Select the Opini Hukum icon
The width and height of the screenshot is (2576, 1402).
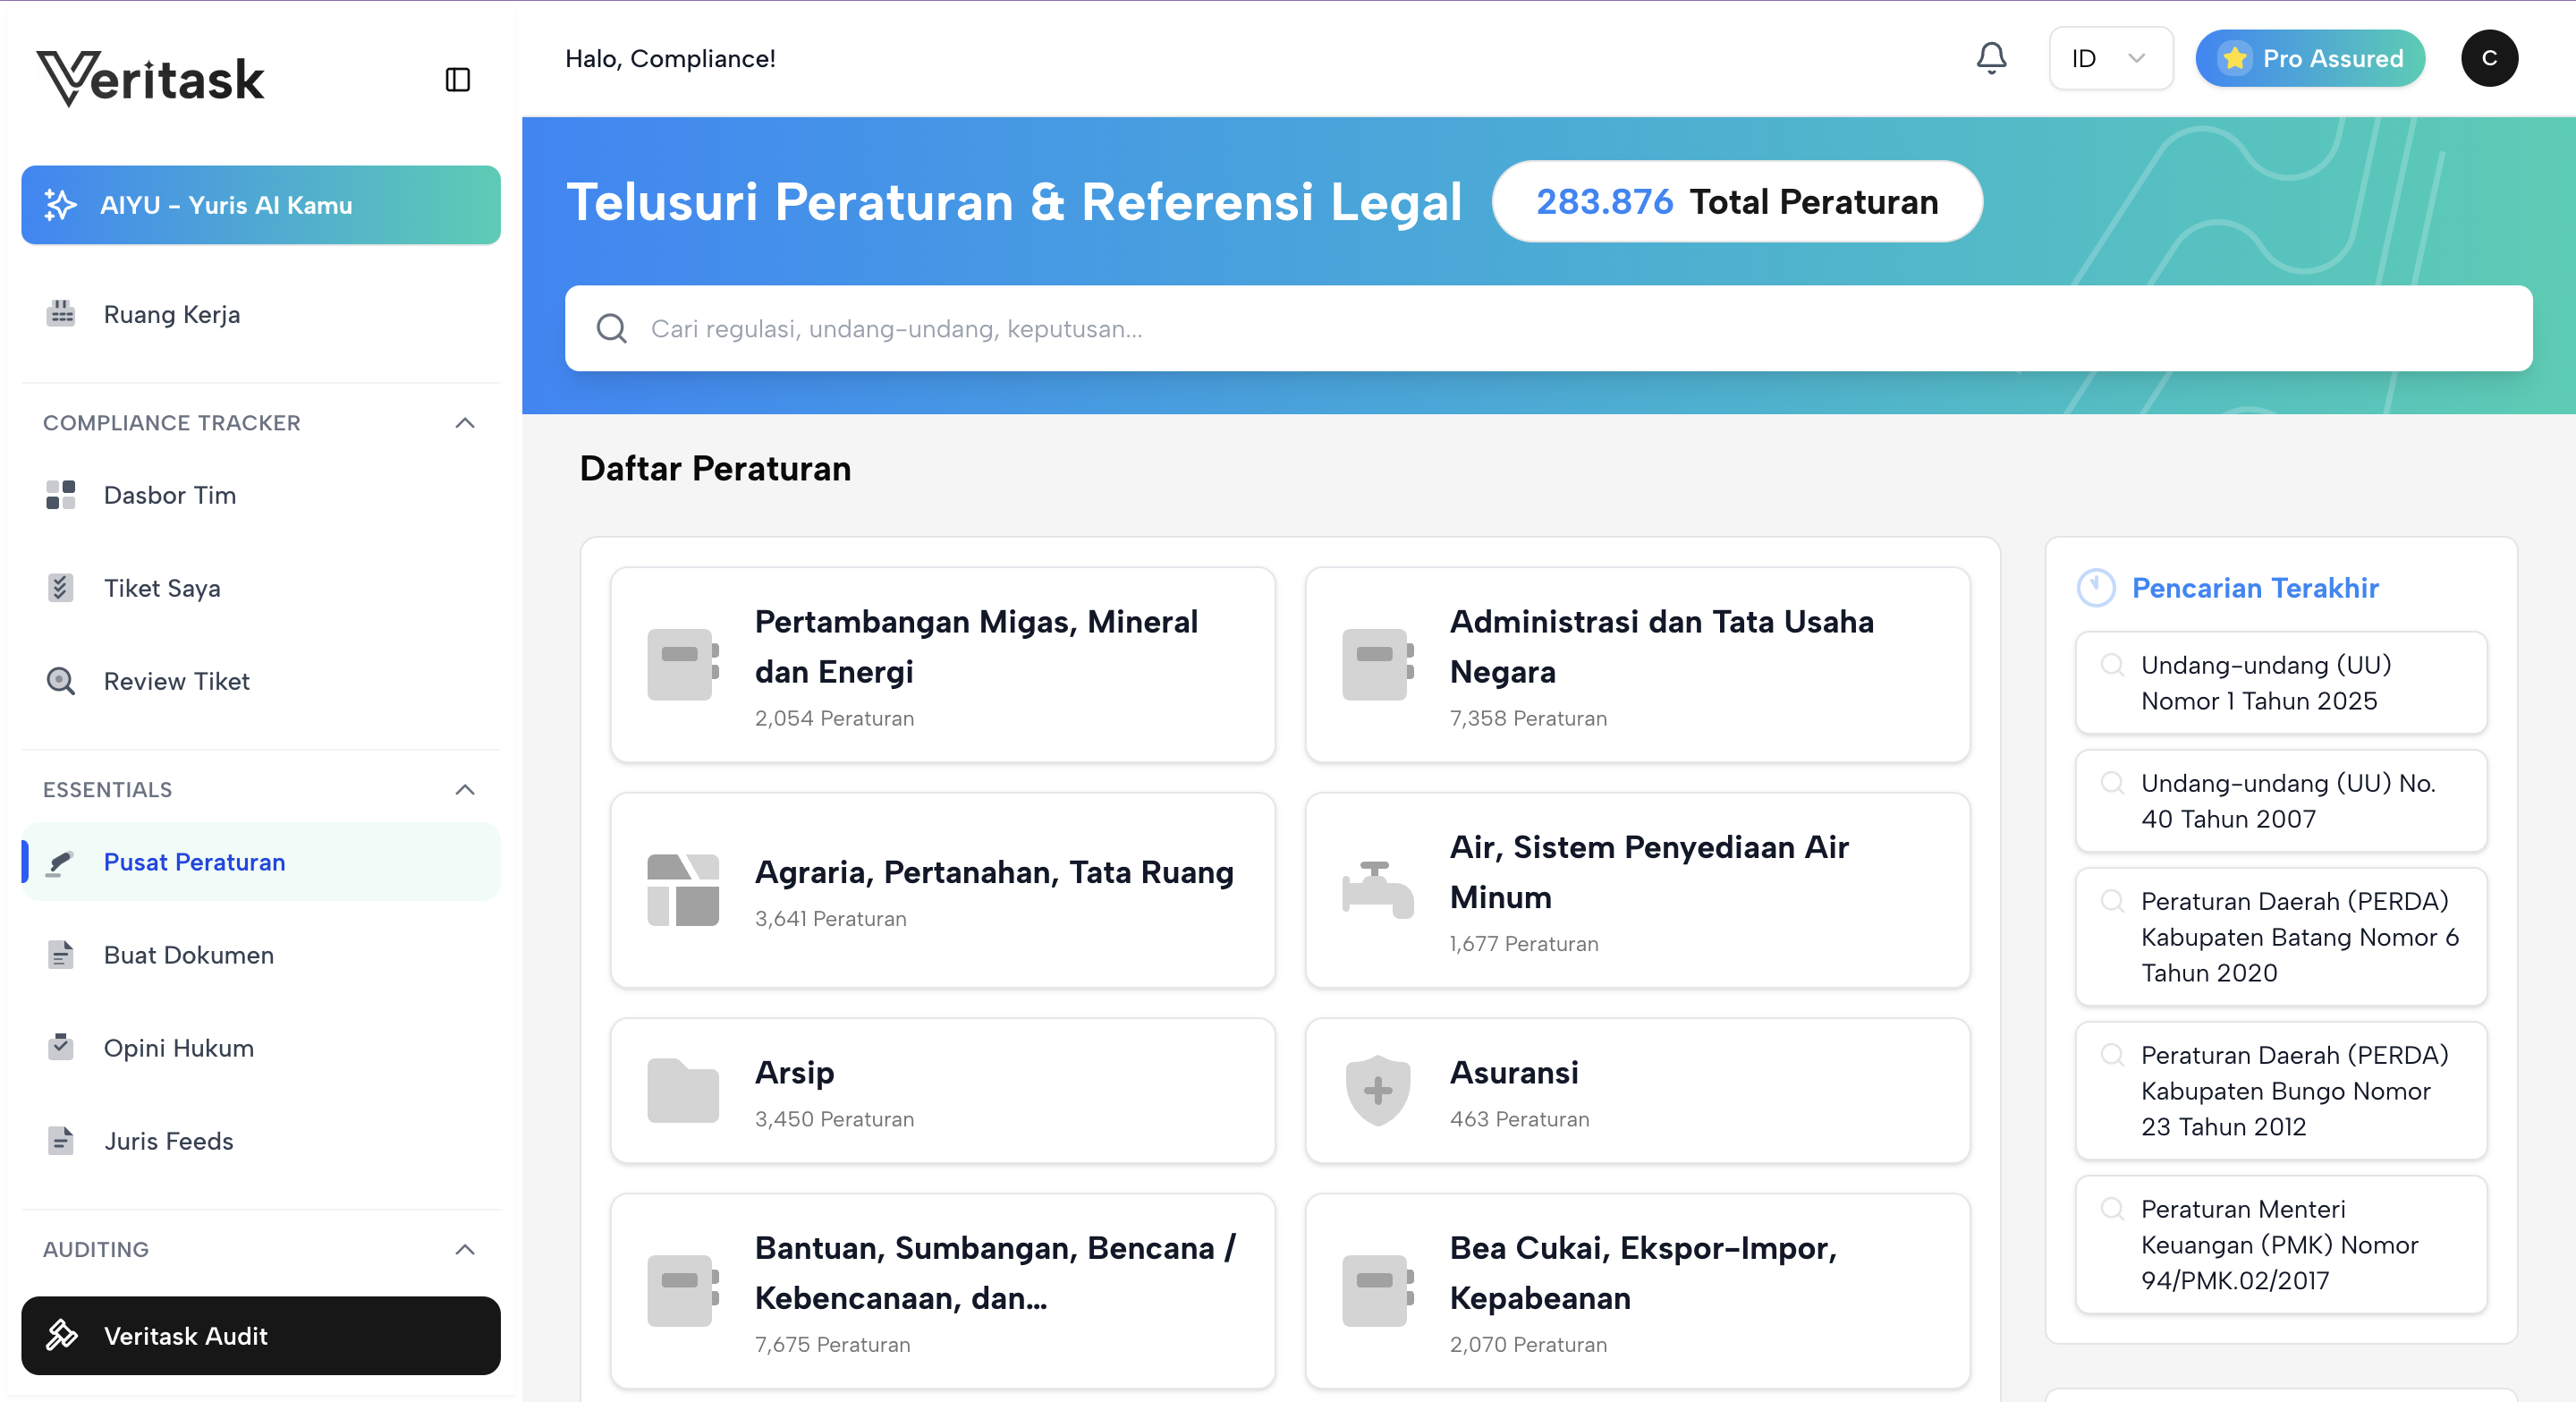coord(60,1047)
